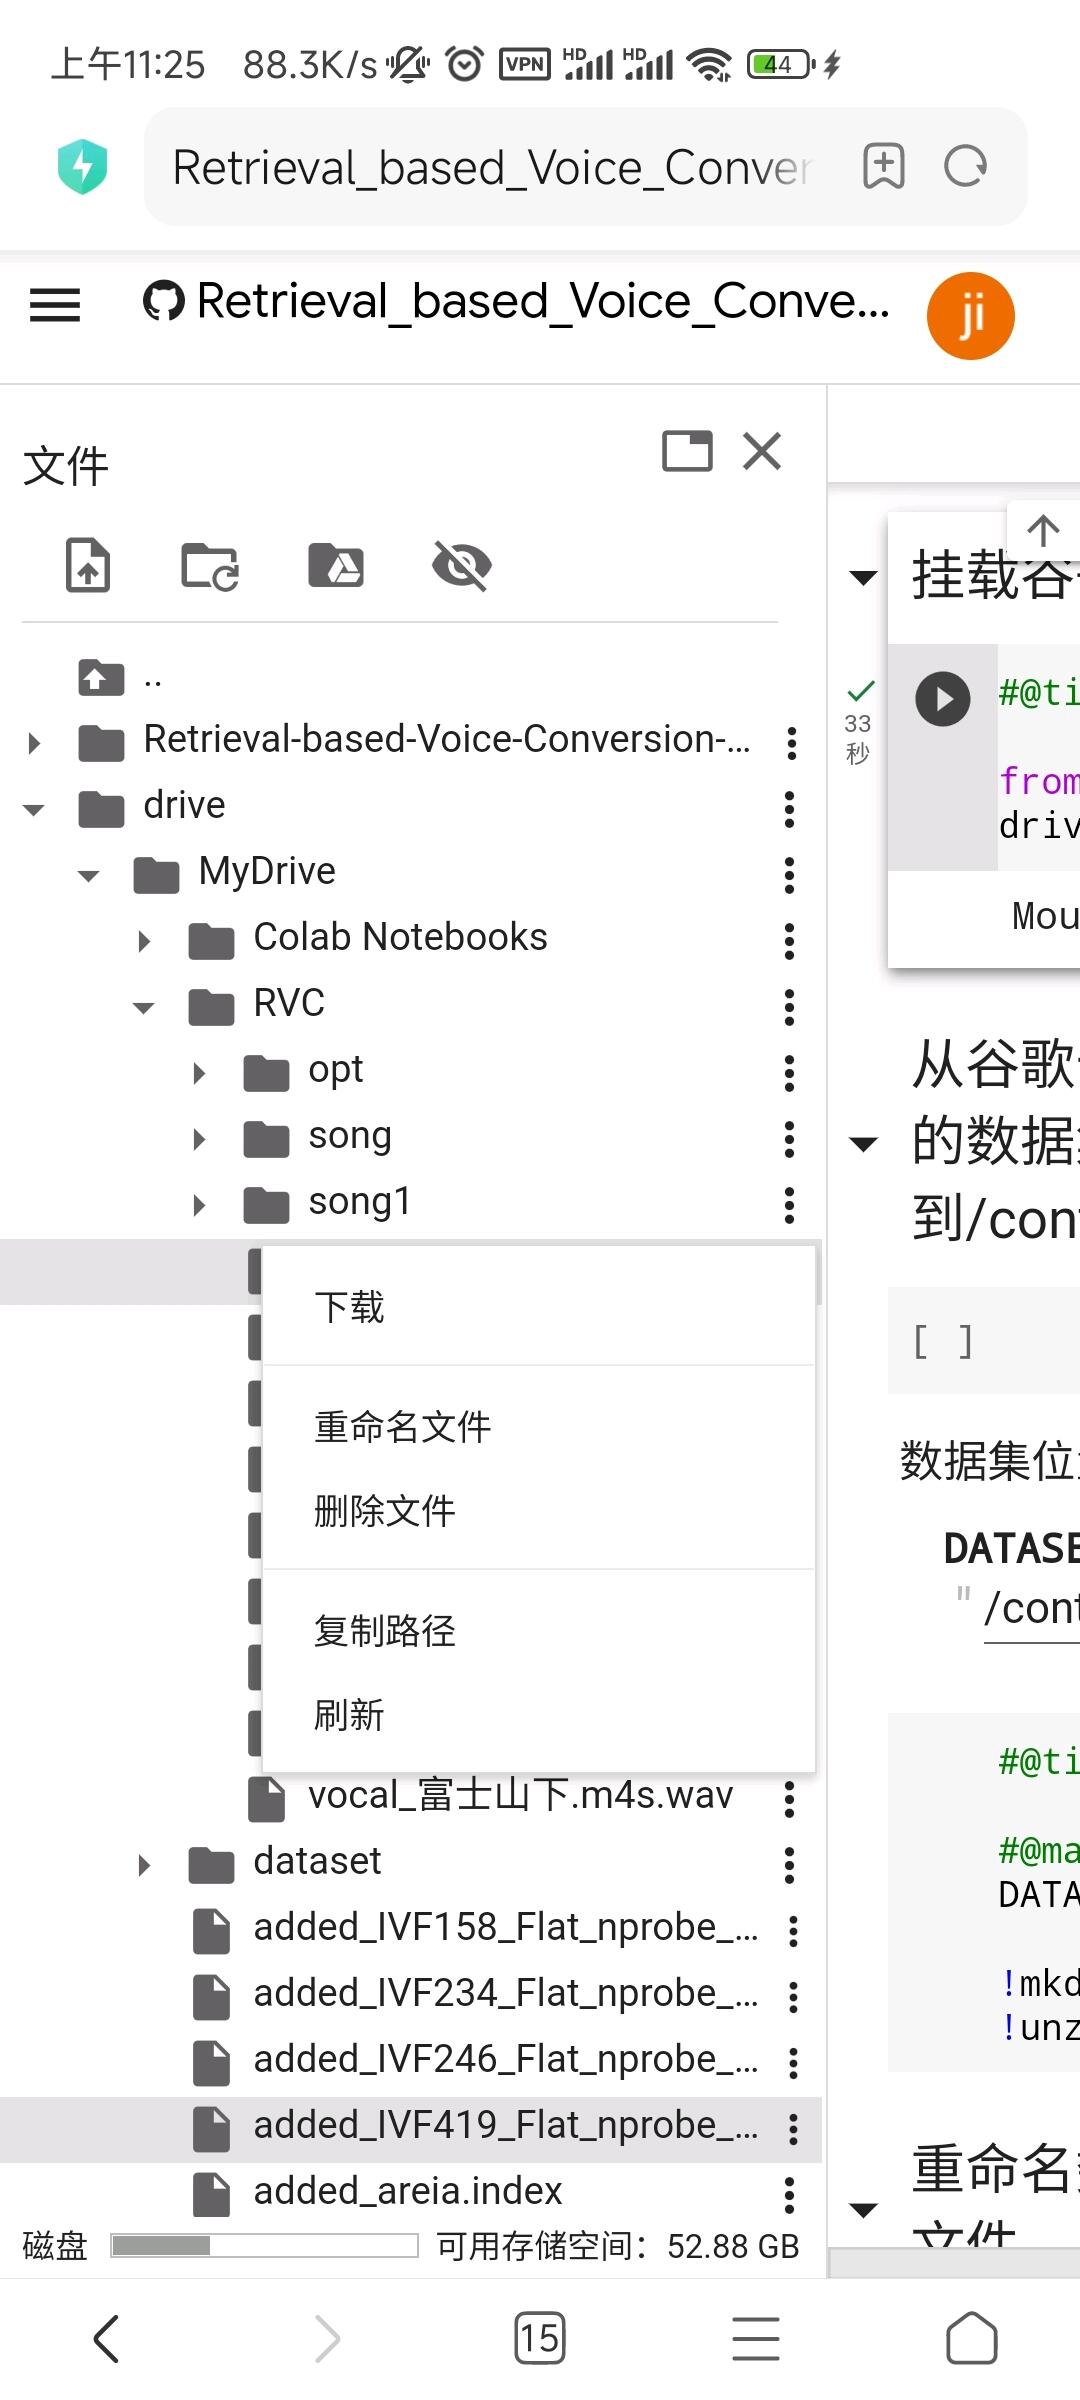Choose 复制路径 in the context menu
Image resolution: width=1080 pixels, height=2400 pixels.
click(384, 1631)
